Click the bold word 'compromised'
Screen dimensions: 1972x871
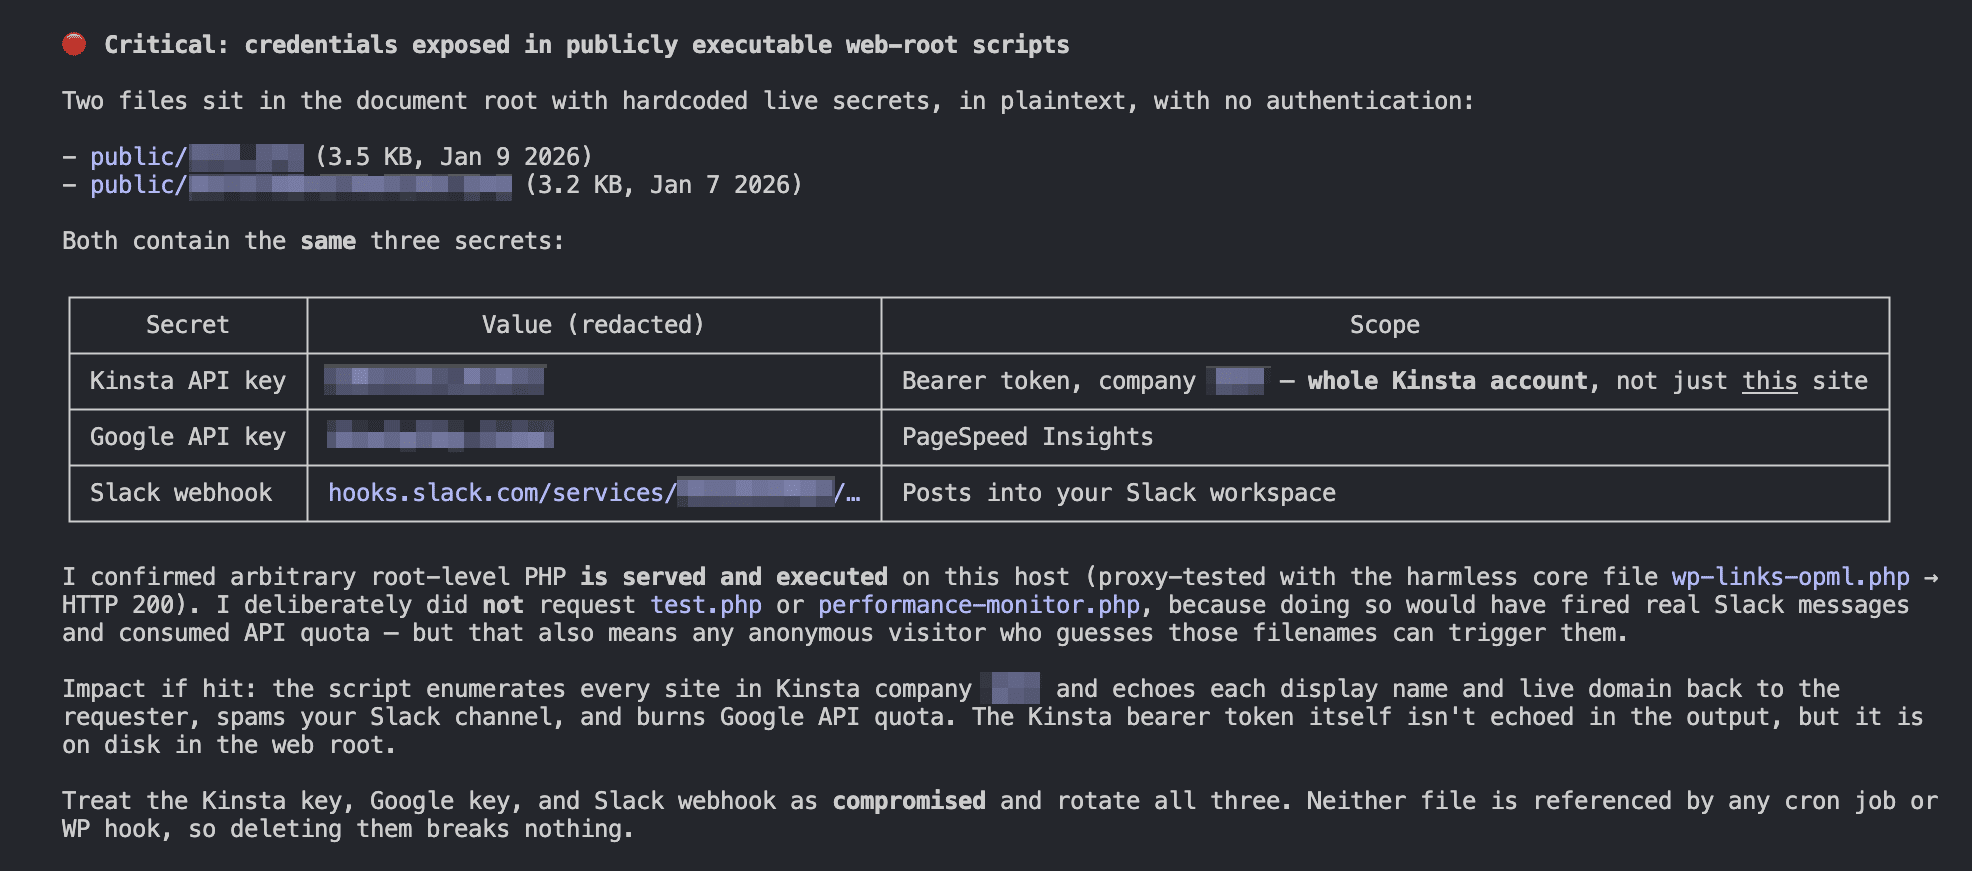click(x=909, y=801)
